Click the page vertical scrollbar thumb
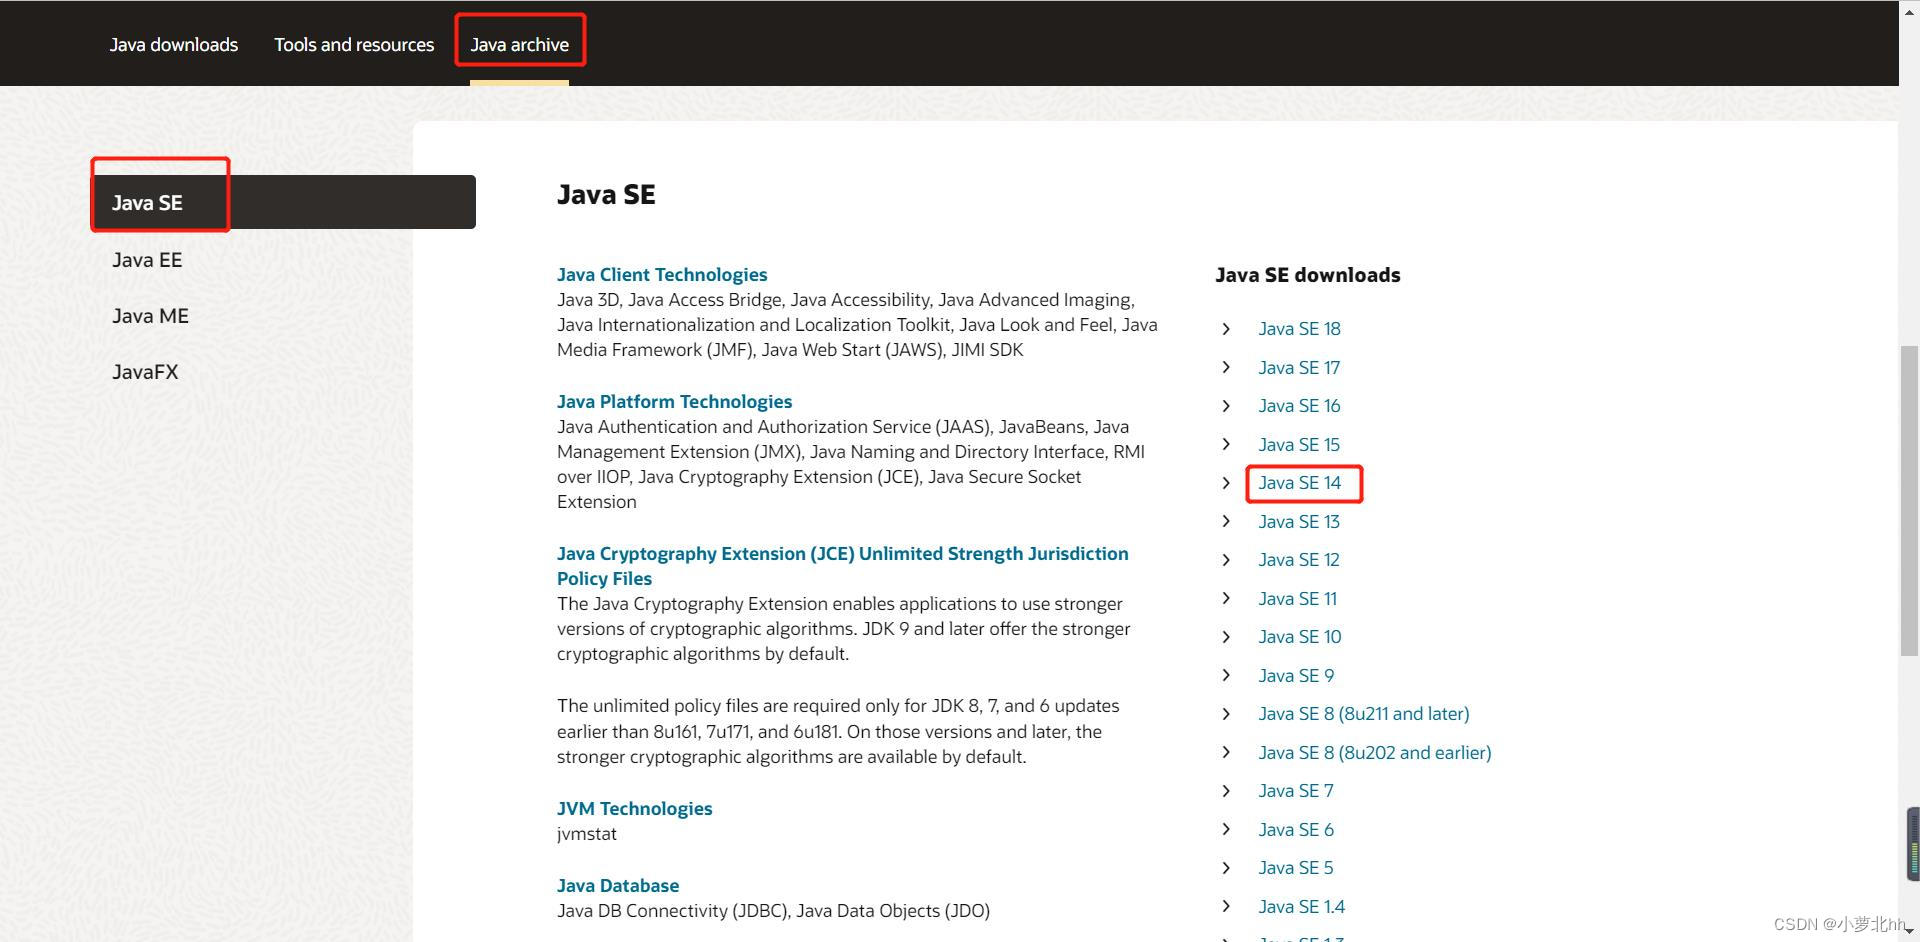The height and width of the screenshot is (942, 1920). coord(1909,501)
